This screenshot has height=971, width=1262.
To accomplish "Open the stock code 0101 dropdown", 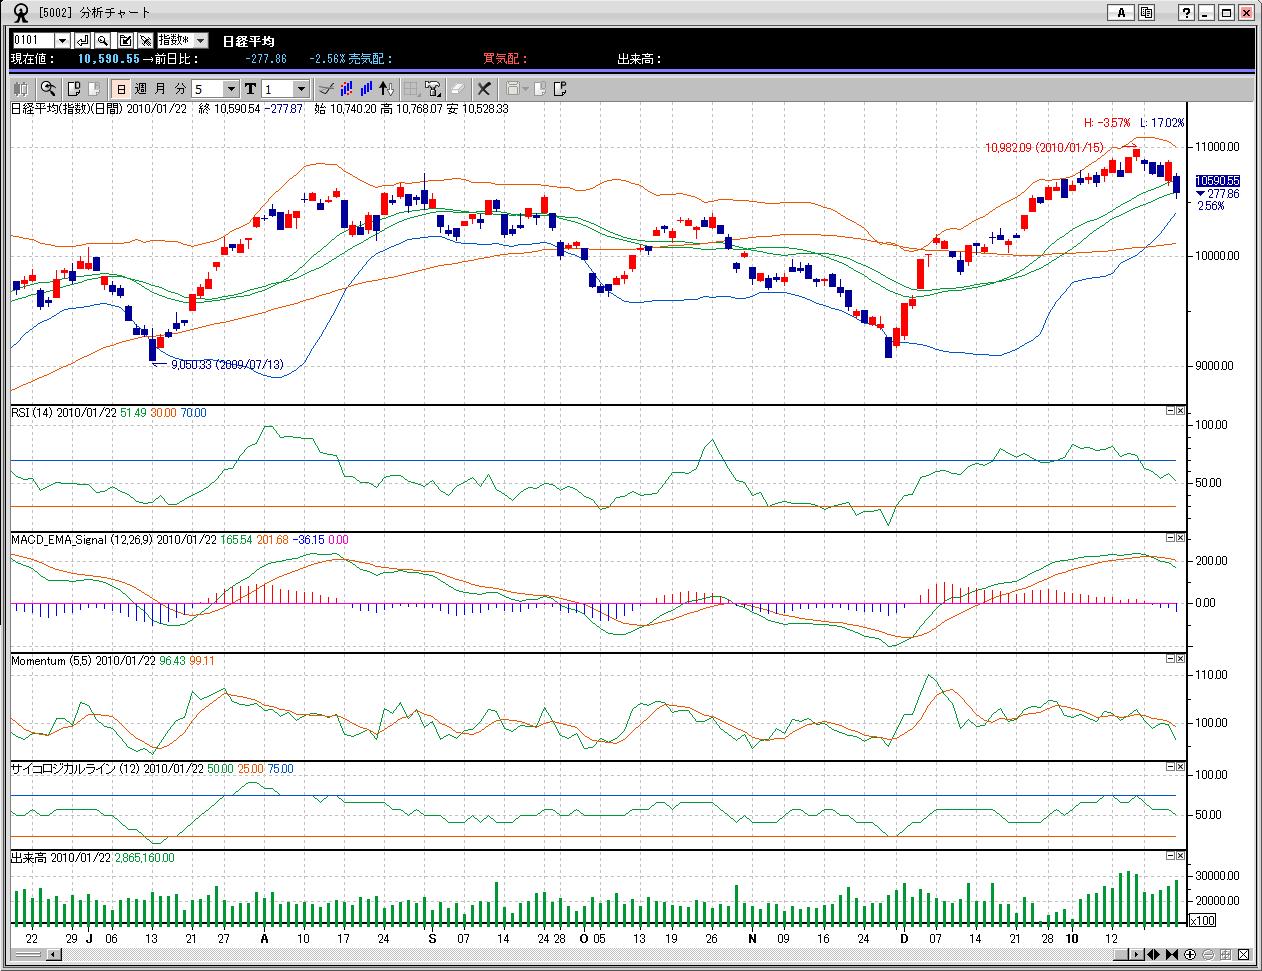I will pyautogui.click(x=62, y=40).
